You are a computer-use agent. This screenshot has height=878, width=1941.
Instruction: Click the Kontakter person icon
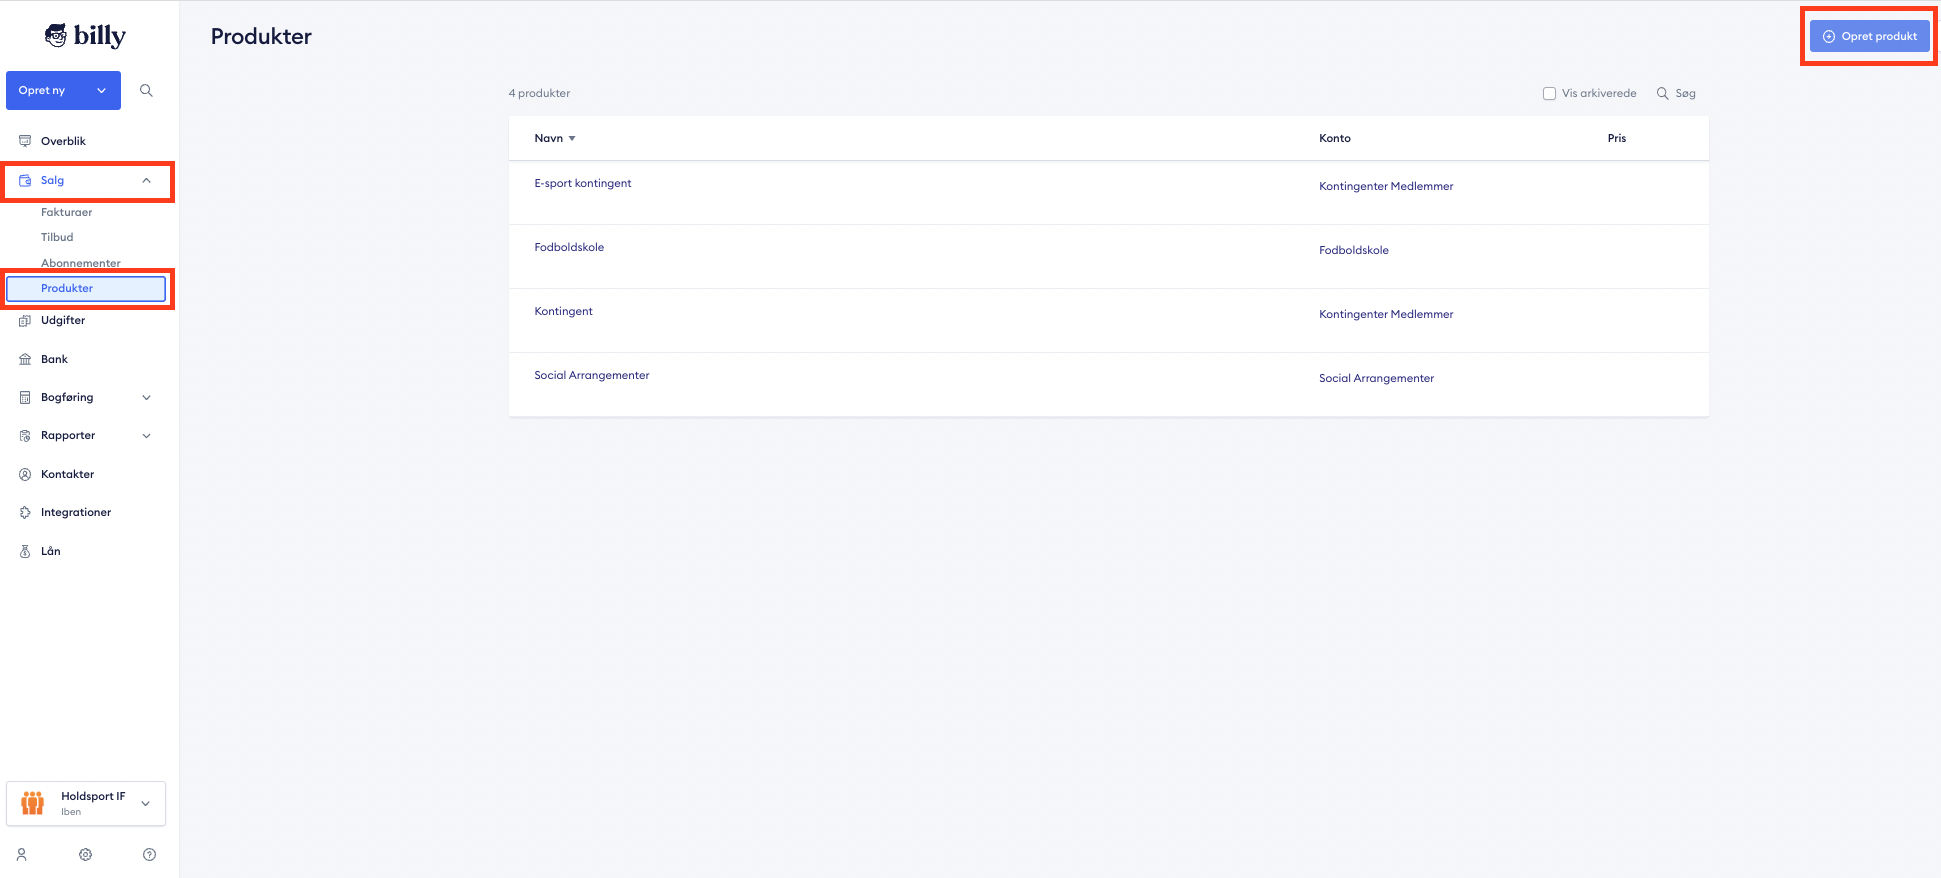click(x=25, y=474)
